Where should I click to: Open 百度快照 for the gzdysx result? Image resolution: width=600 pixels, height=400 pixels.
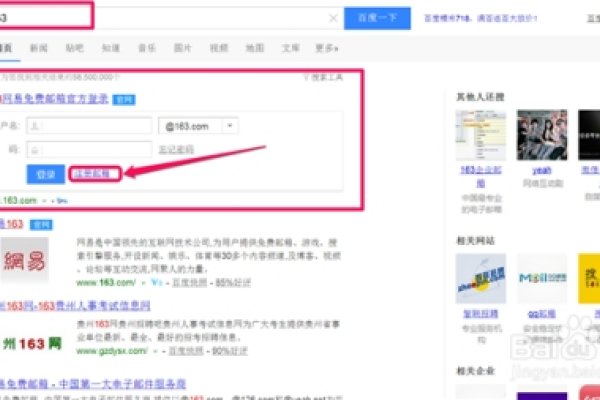(186, 351)
